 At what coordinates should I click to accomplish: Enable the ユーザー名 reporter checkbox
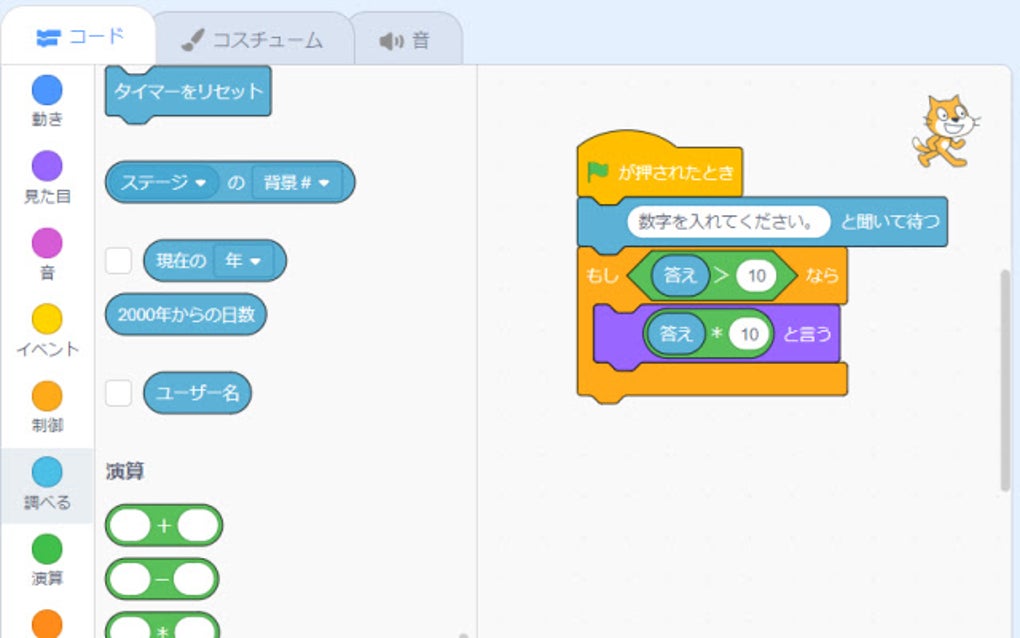coord(118,394)
